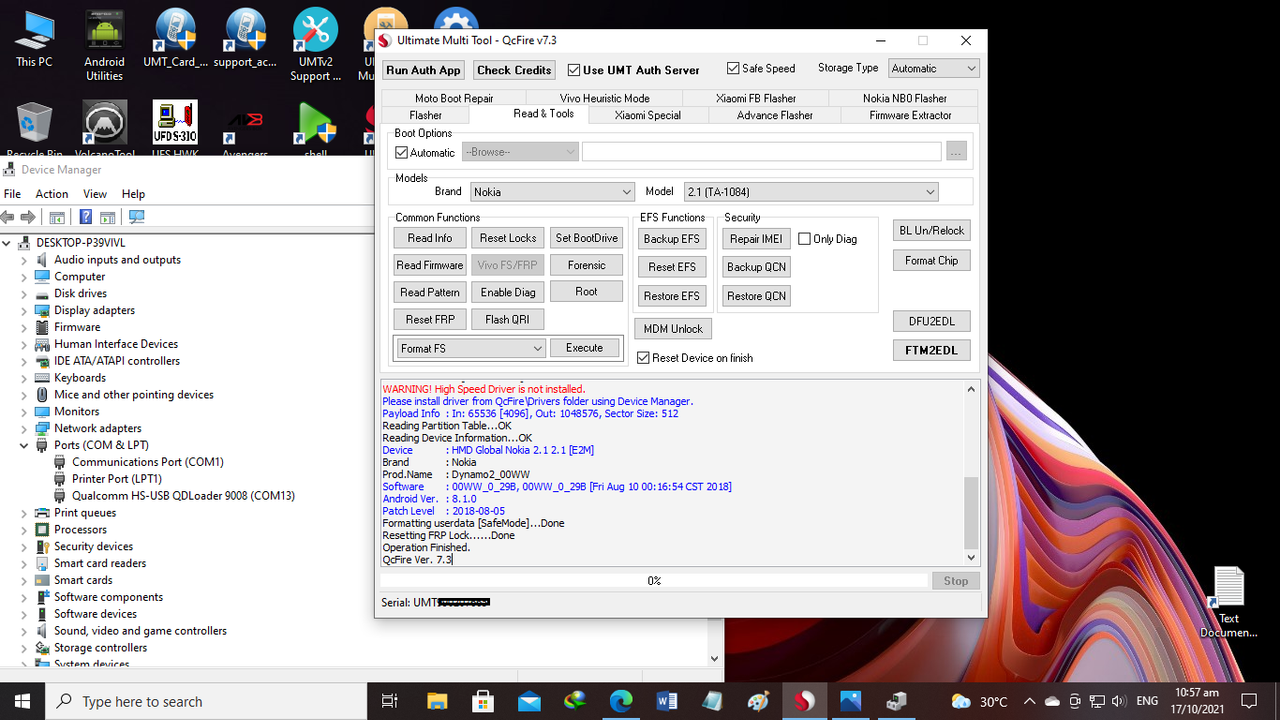Click the Read Info button
Image resolution: width=1280 pixels, height=720 pixels.
430,238
